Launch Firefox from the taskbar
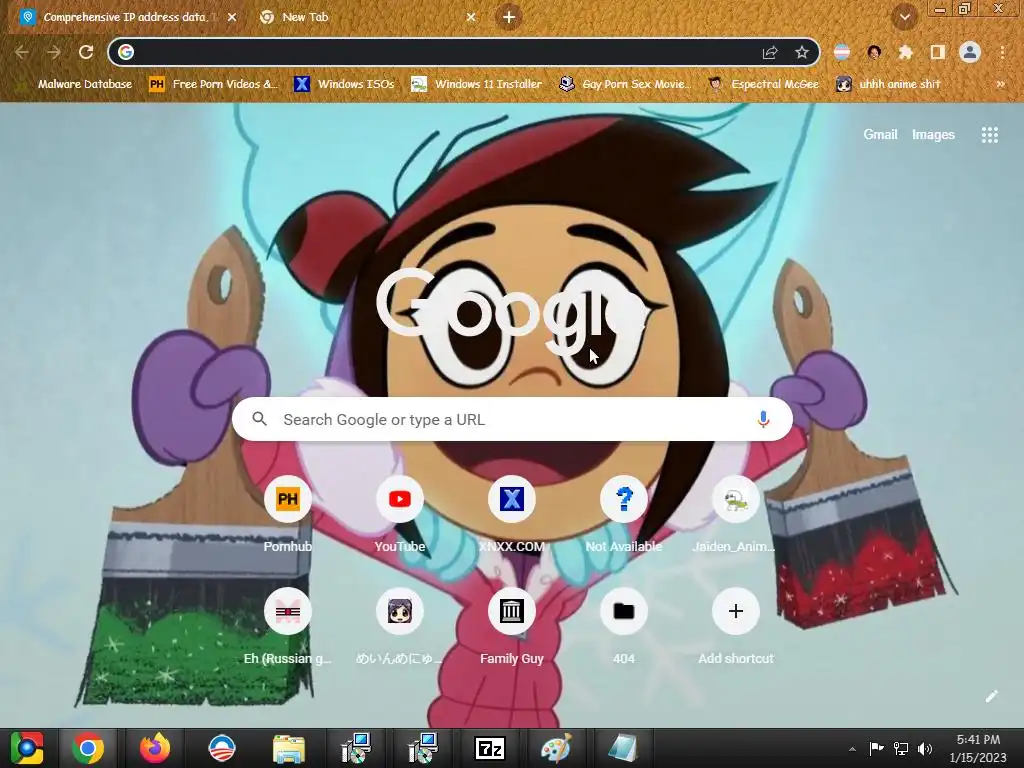The width and height of the screenshot is (1024, 768). 155,748
